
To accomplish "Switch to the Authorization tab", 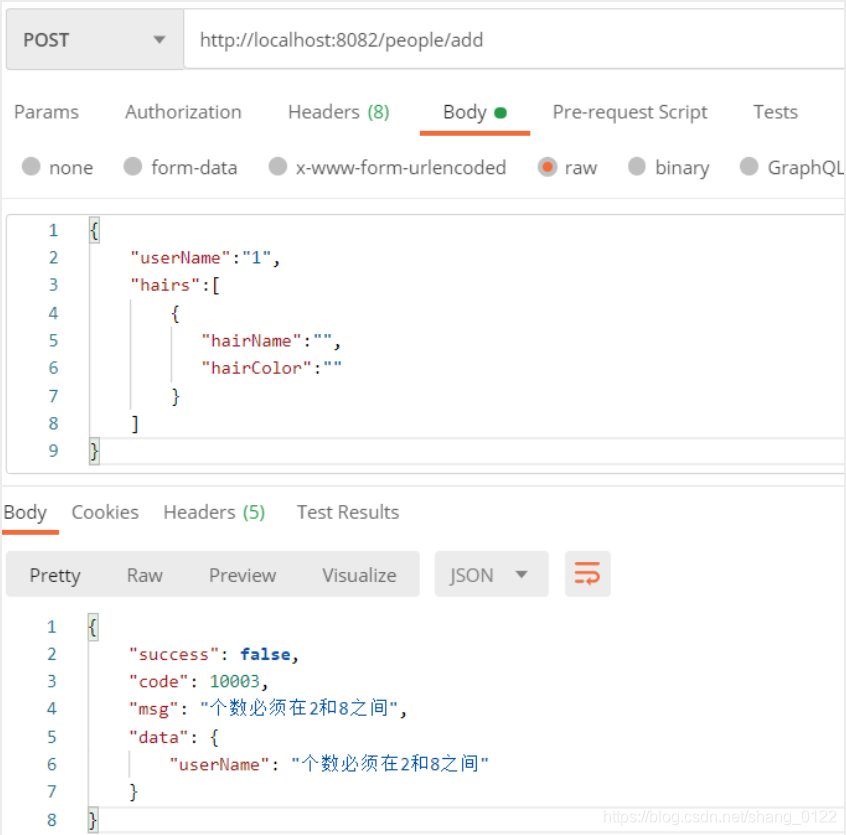I will [x=183, y=112].
